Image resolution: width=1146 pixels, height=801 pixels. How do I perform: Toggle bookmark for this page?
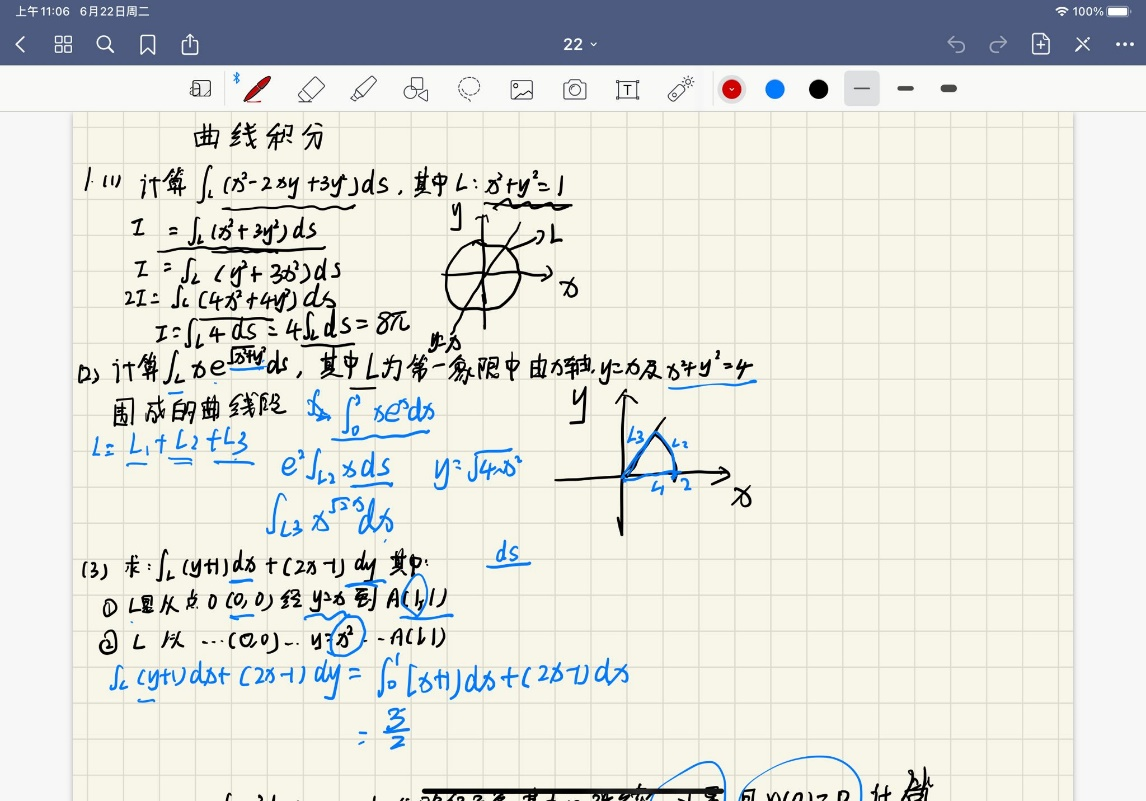[148, 44]
